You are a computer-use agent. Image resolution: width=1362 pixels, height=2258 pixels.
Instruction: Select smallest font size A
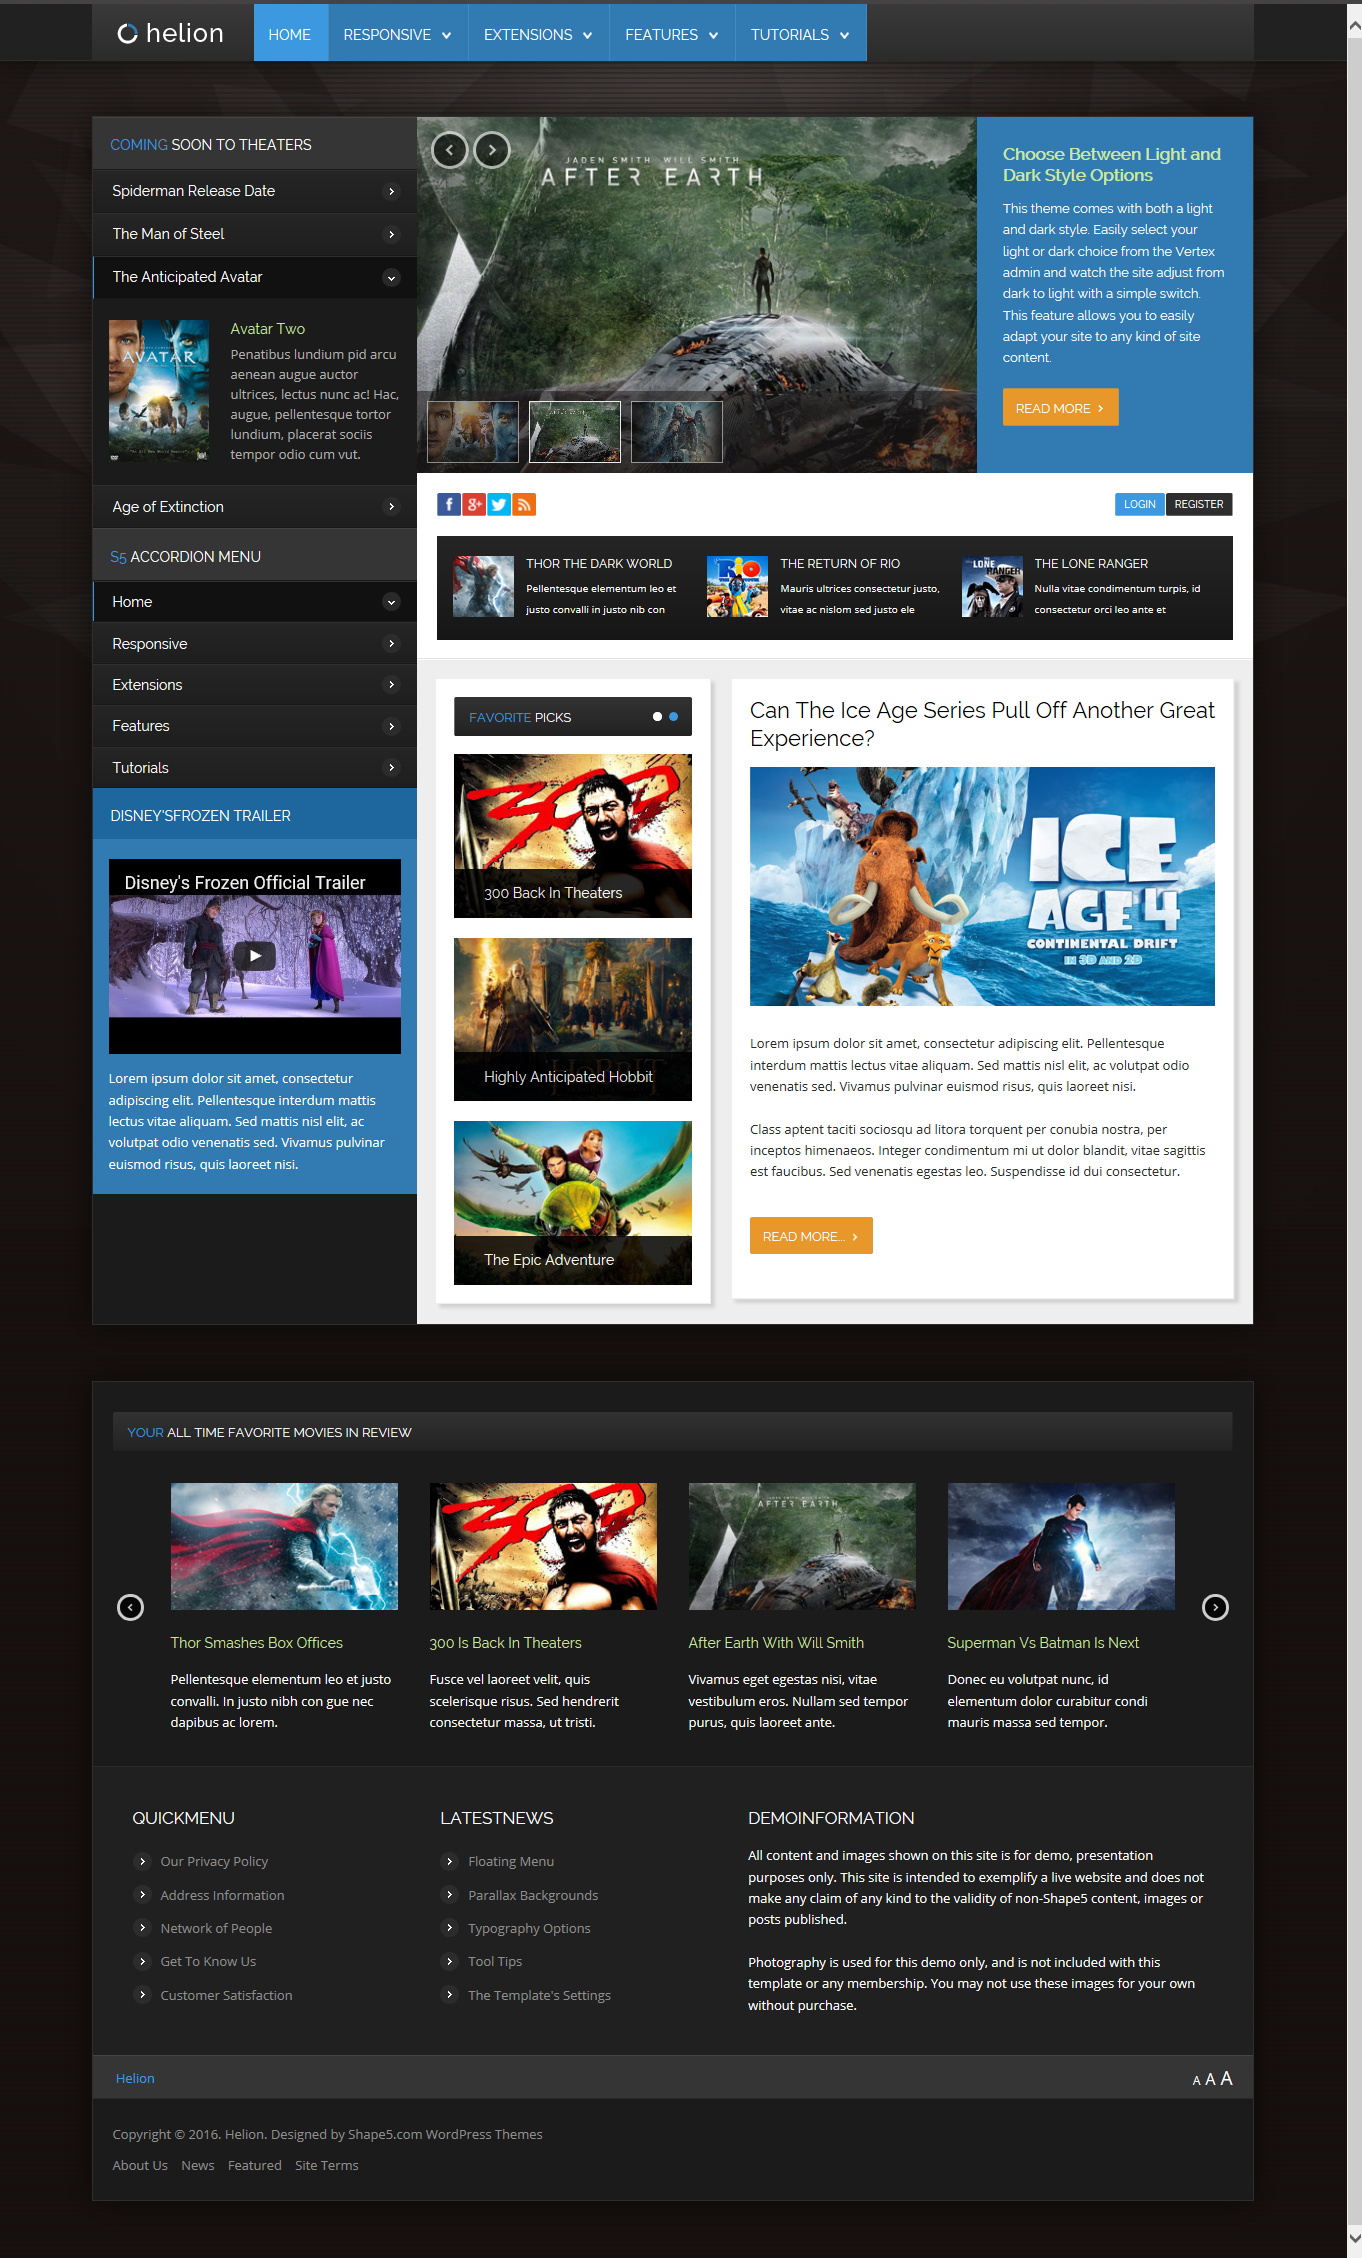tap(1196, 2081)
